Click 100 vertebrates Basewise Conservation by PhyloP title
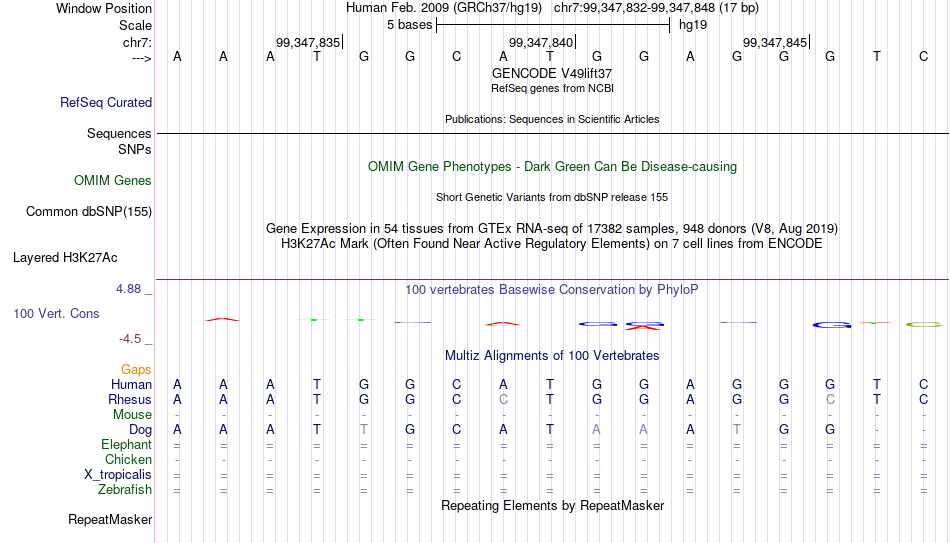 pyautogui.click(x=552, y=290)
